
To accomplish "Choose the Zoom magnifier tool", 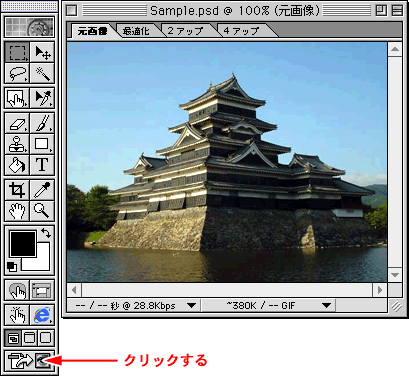I will click(42, 211).
